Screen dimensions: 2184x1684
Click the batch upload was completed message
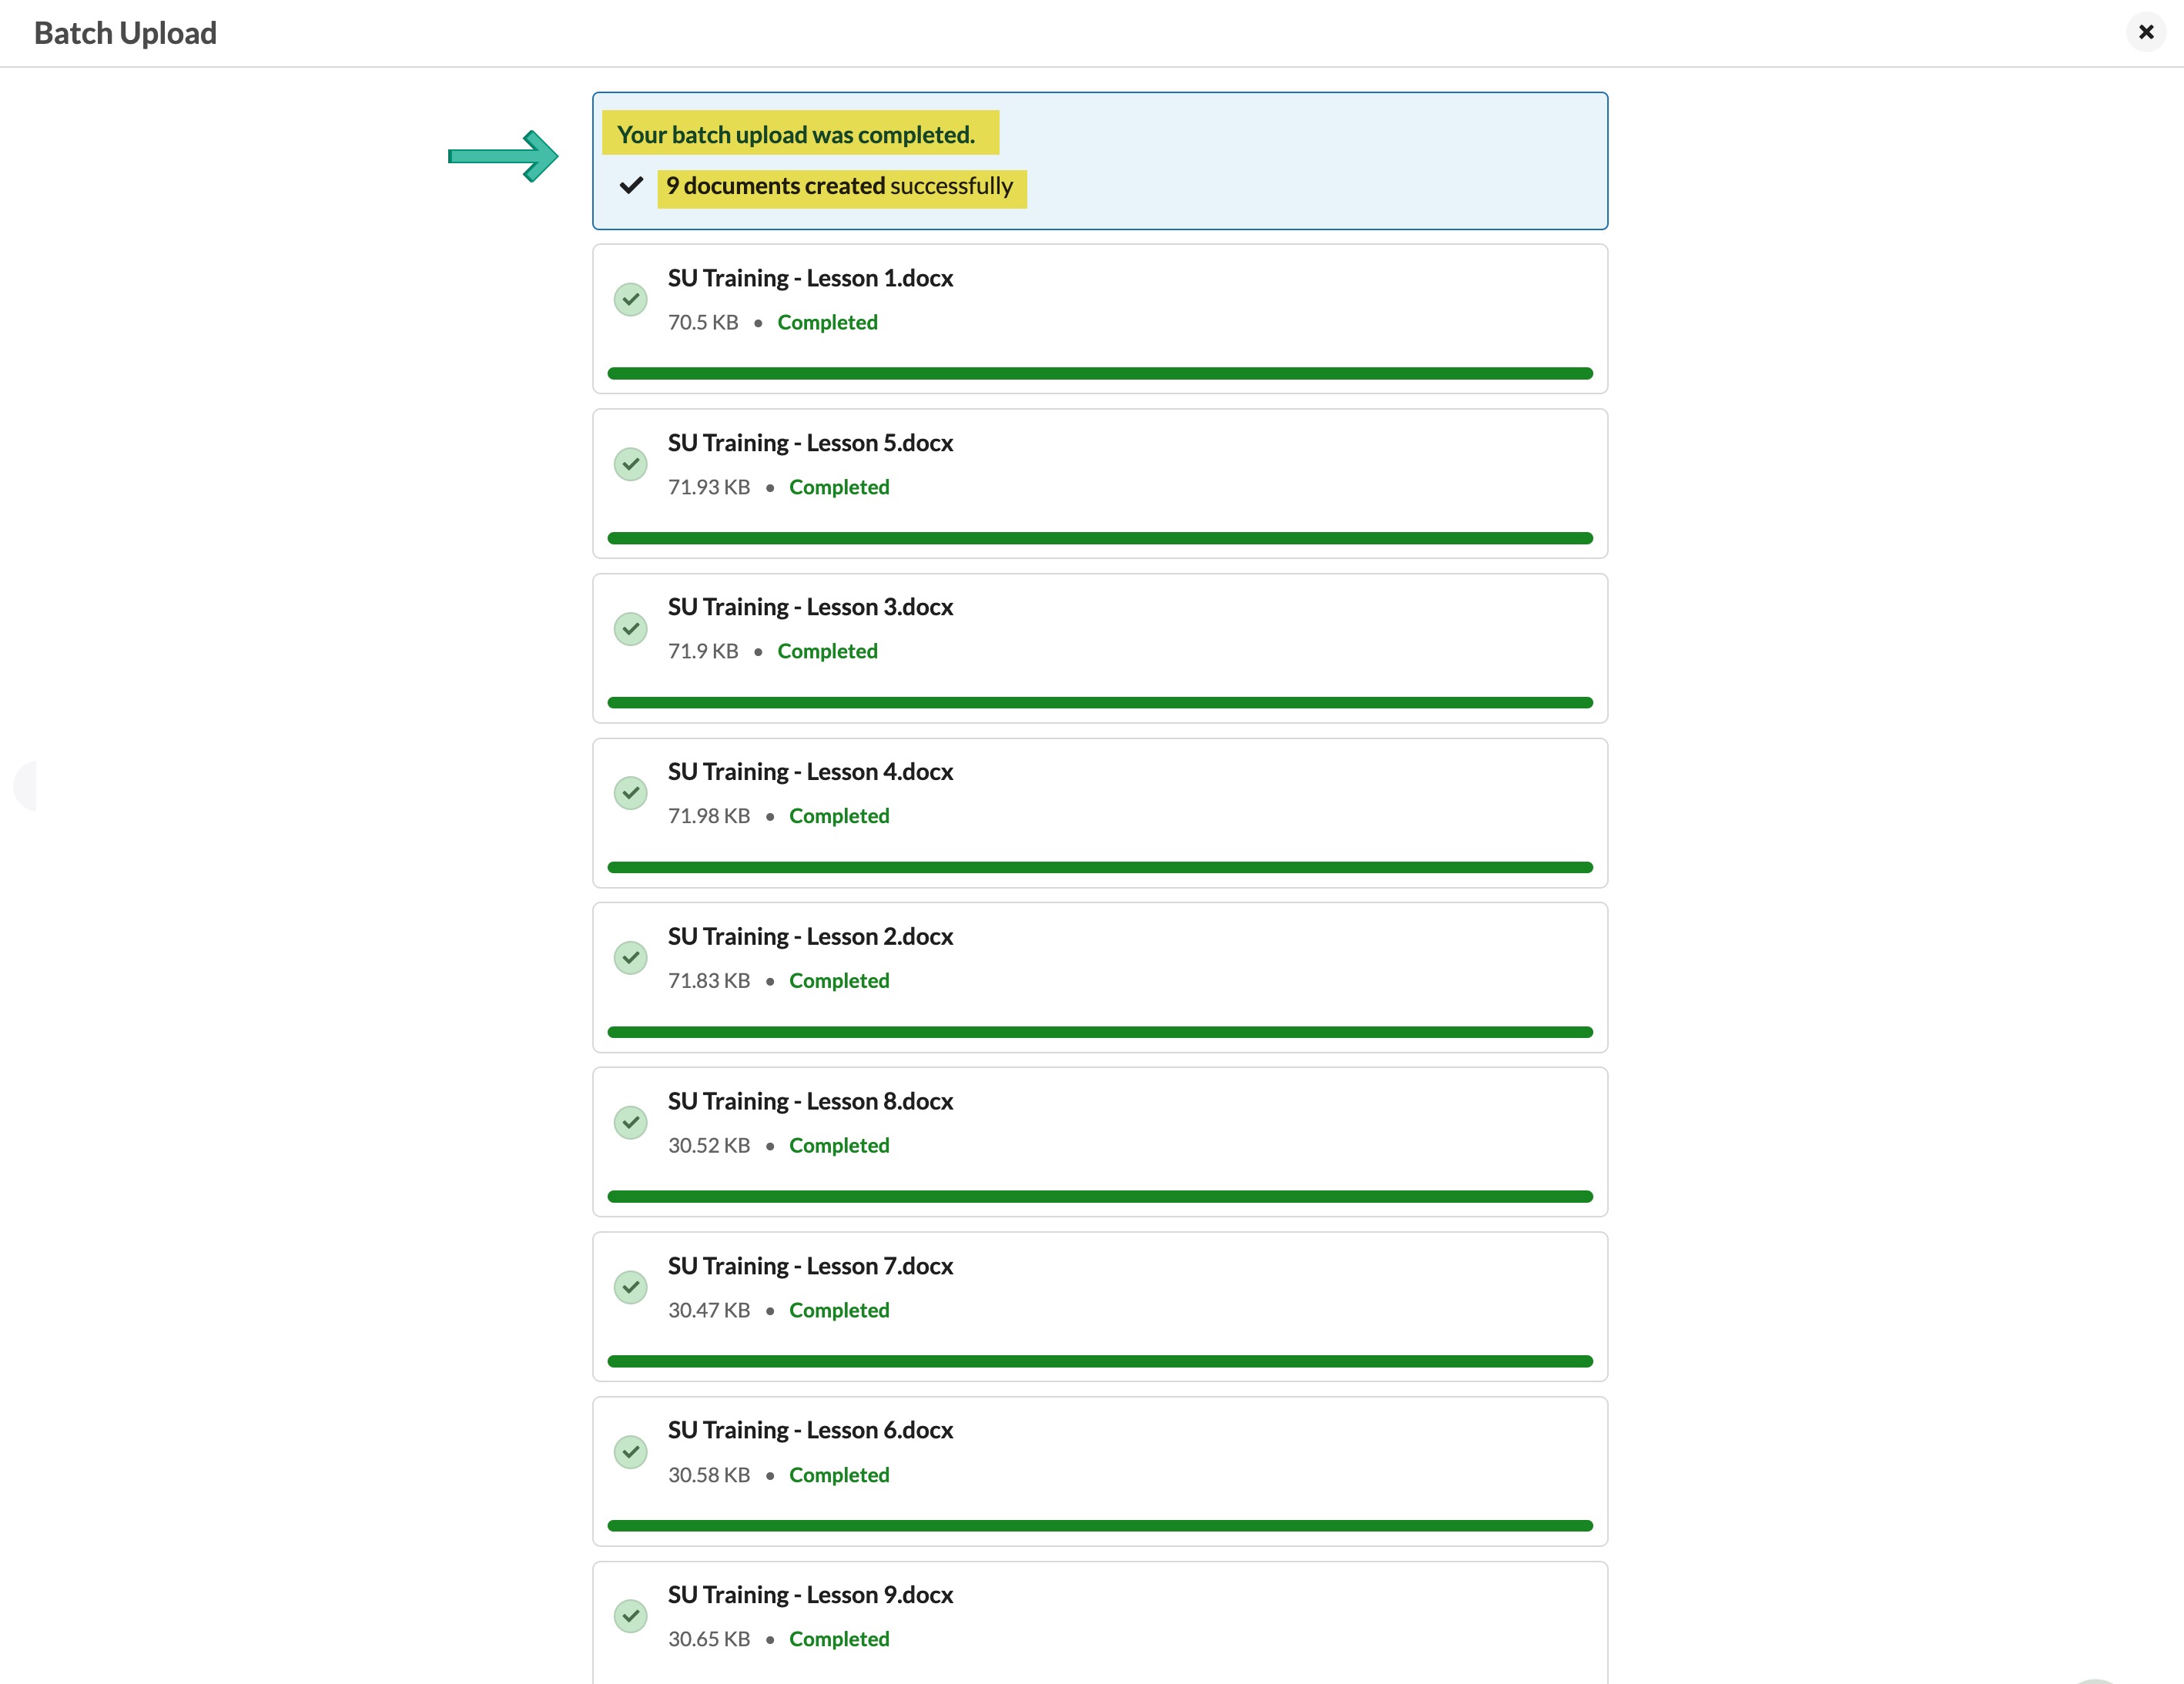(796, 134)
